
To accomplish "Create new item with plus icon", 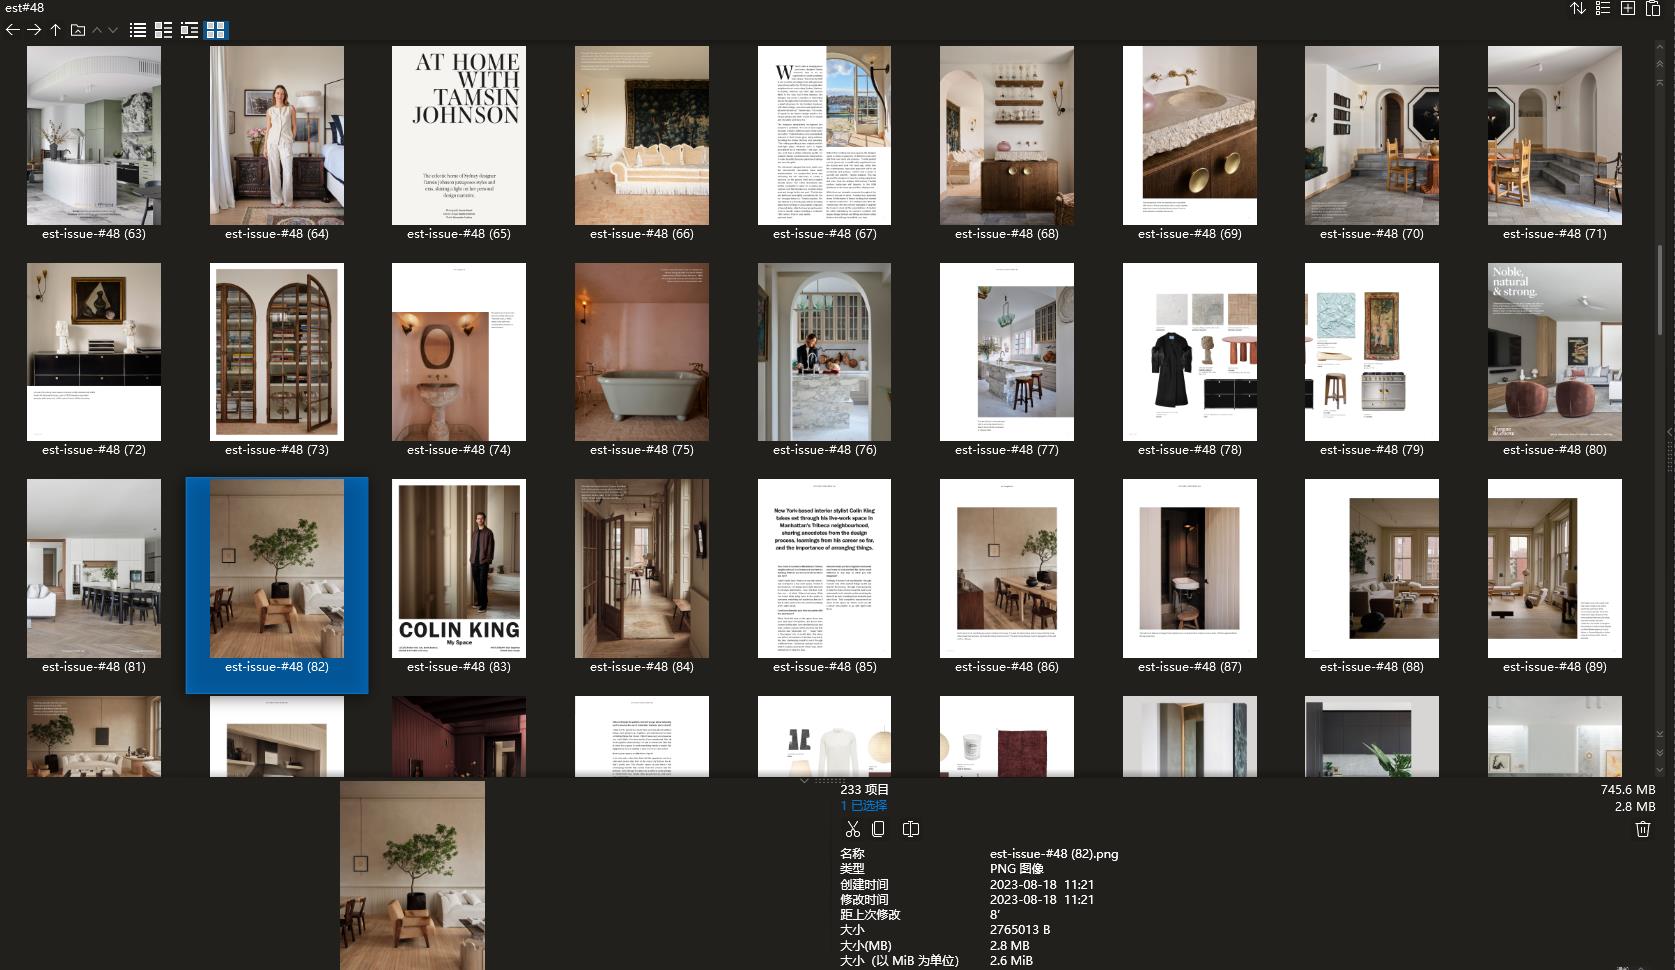I will coord(1628,9).
